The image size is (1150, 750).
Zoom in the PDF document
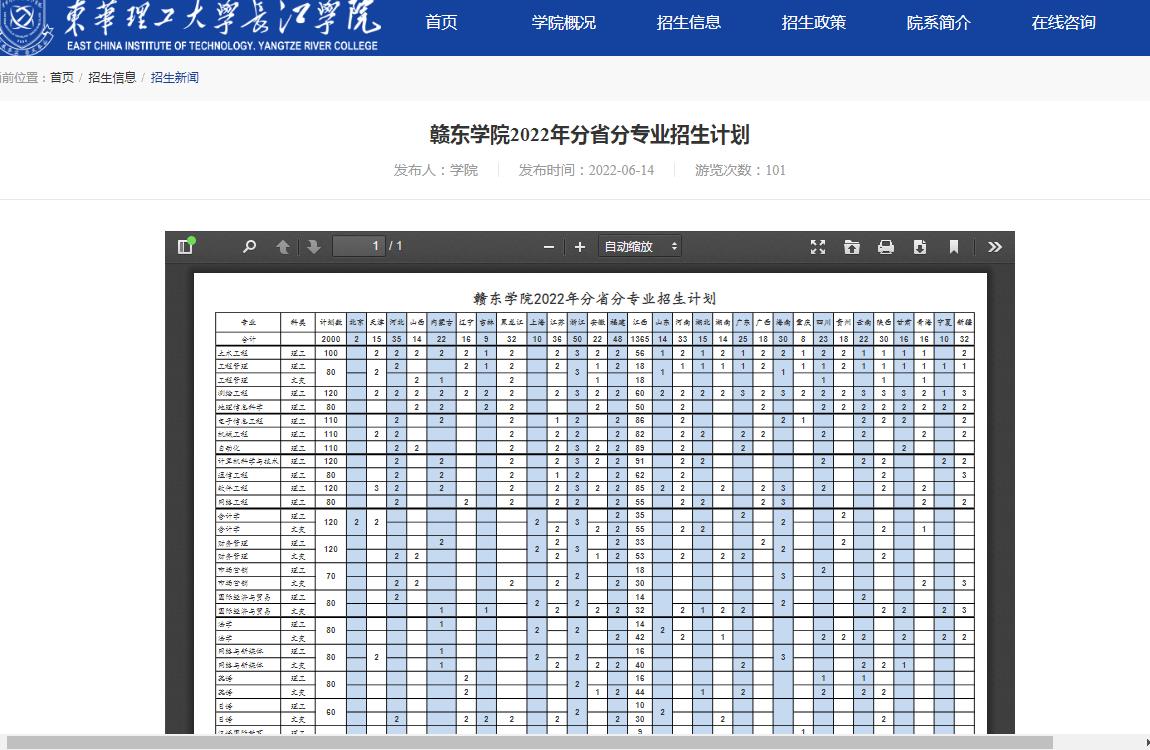(579, 247)
